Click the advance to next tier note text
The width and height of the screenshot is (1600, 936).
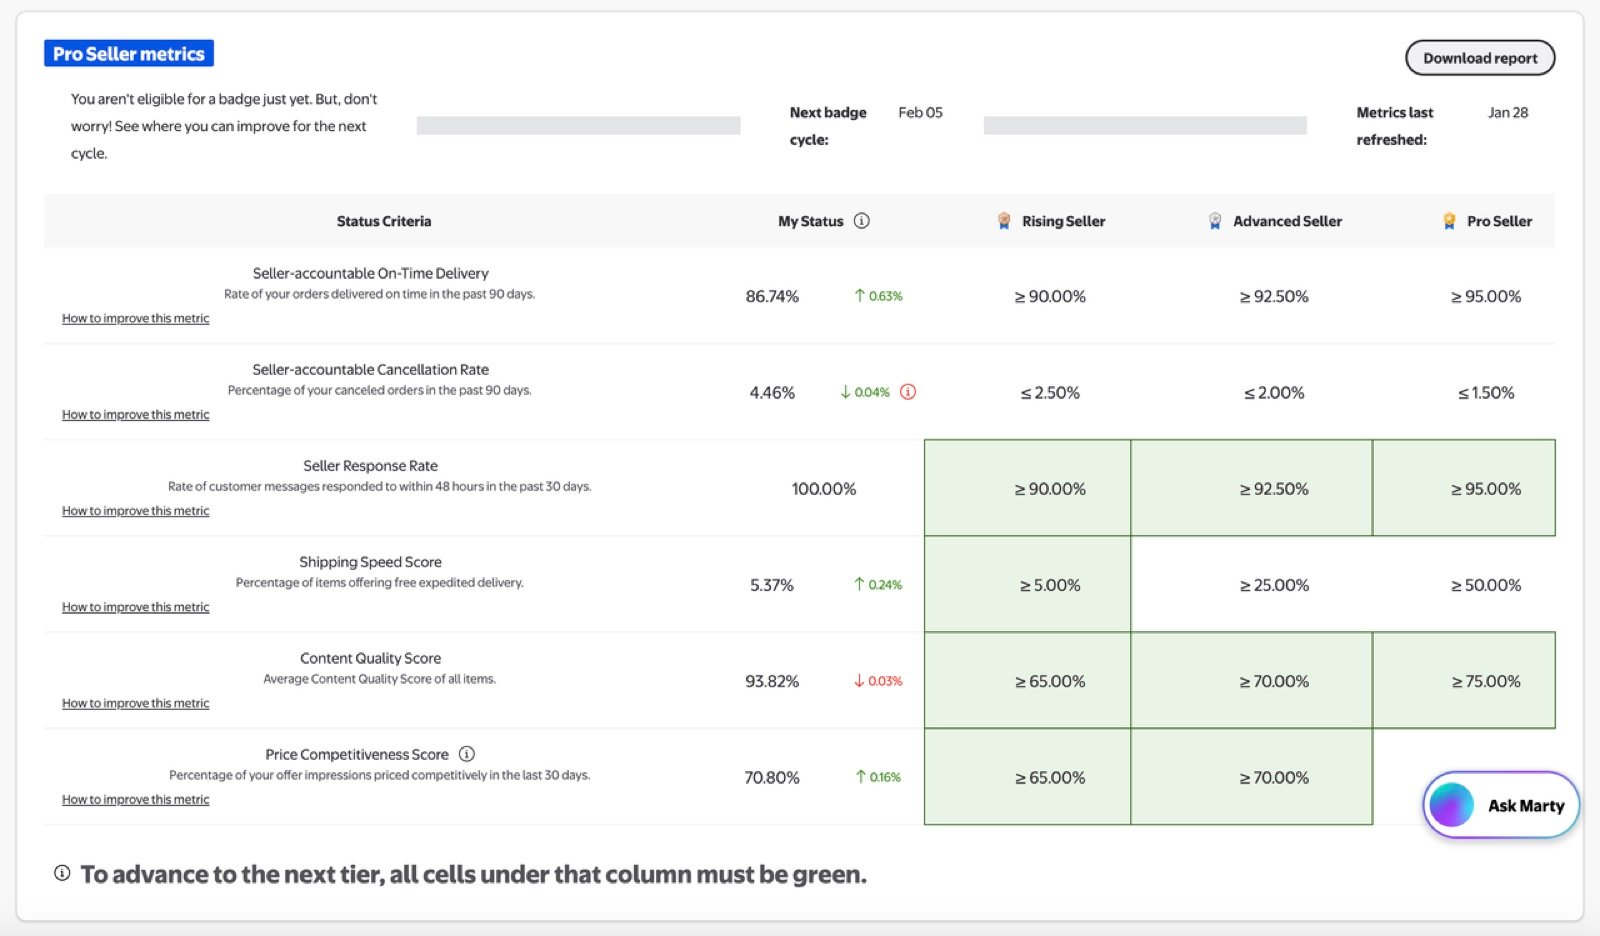[473, 874]
